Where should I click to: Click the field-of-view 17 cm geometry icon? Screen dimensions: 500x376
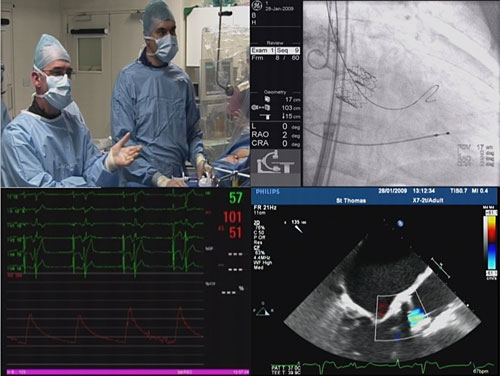(267, 99)
